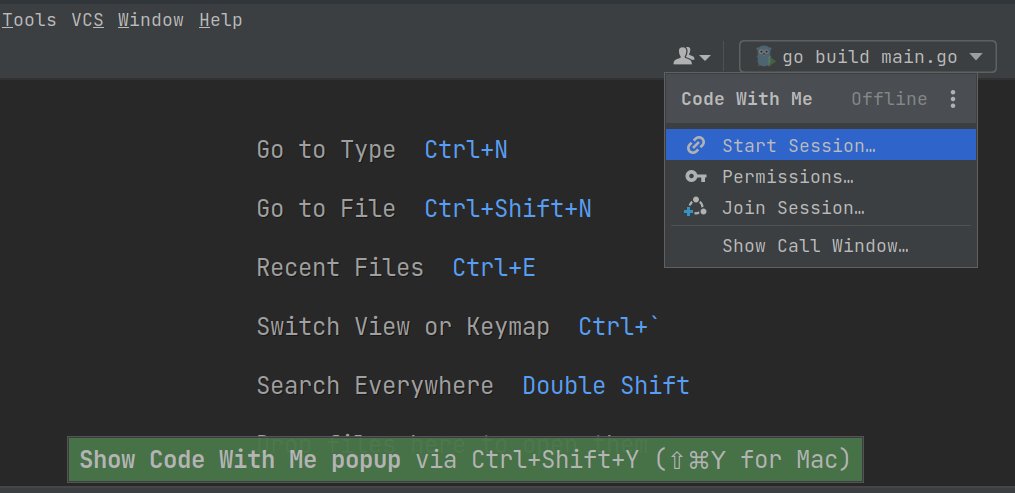1015x493 pixels.
Task: Open the VCS menu
Action: pos(87,20)
